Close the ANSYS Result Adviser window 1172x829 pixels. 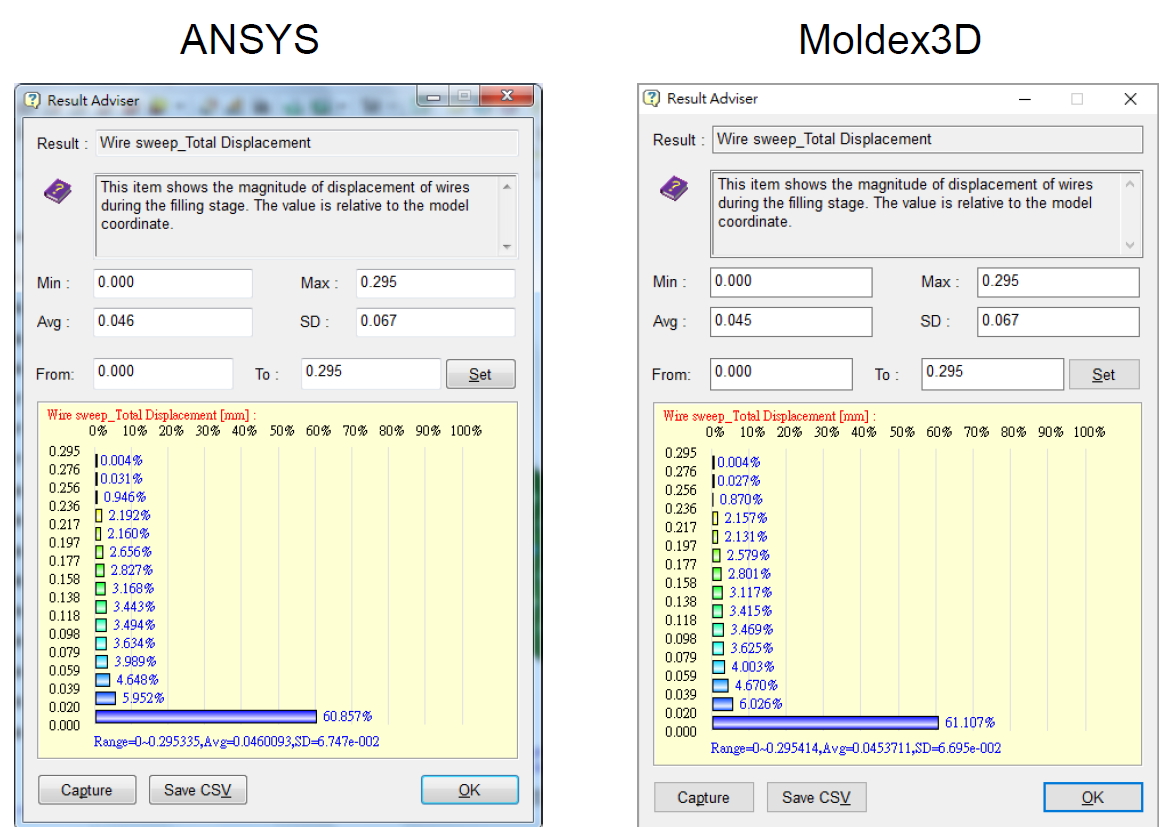click(507, 96)
